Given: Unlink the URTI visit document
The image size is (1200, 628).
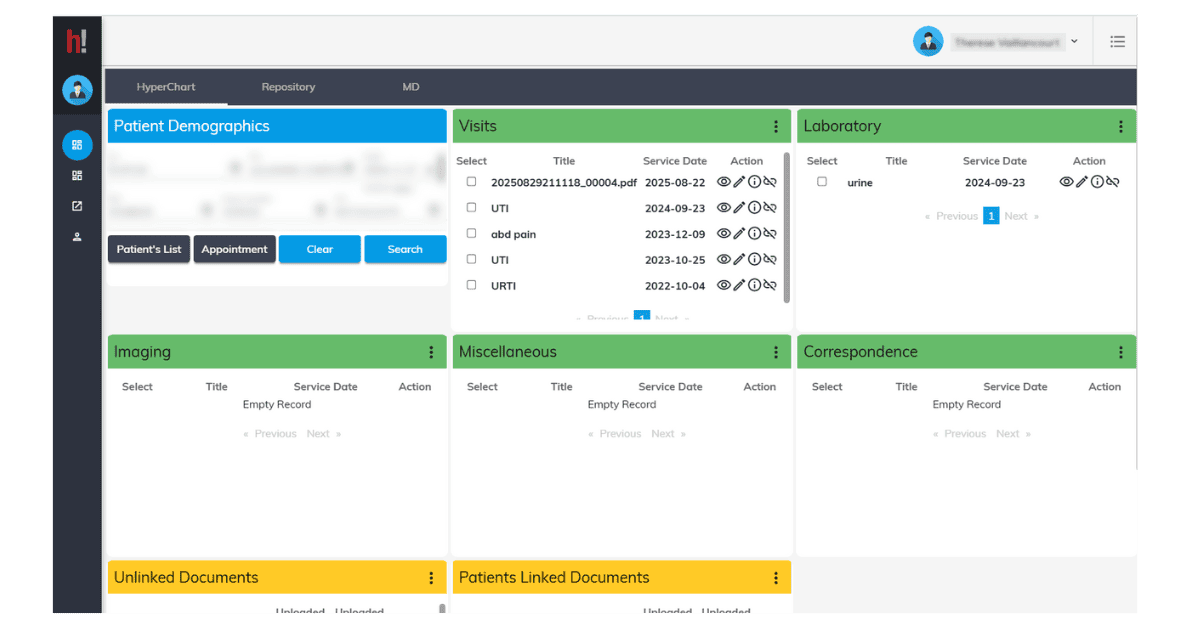Looking at the screenshot, I should point(770,286).
